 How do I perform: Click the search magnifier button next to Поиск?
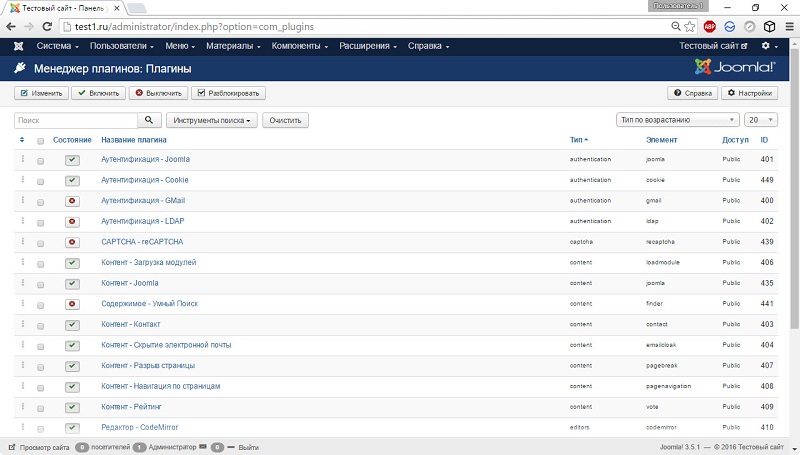149,120
